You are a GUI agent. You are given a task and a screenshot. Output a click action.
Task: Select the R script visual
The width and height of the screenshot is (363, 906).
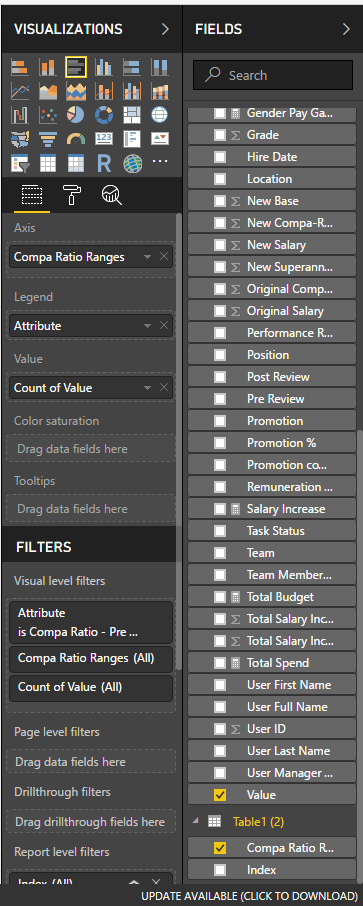[x=104, y=164]
